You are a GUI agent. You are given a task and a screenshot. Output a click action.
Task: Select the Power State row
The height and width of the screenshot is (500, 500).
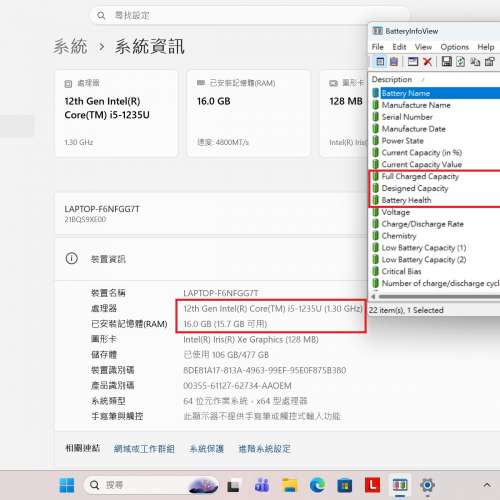[436, 141]
